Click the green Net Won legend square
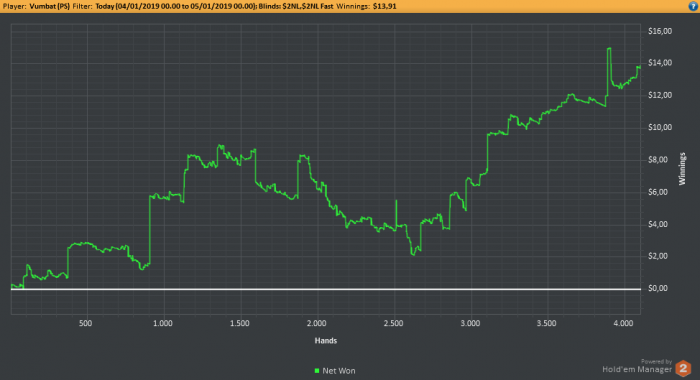Viewport: 700px width, 380px height. point(317,371)
